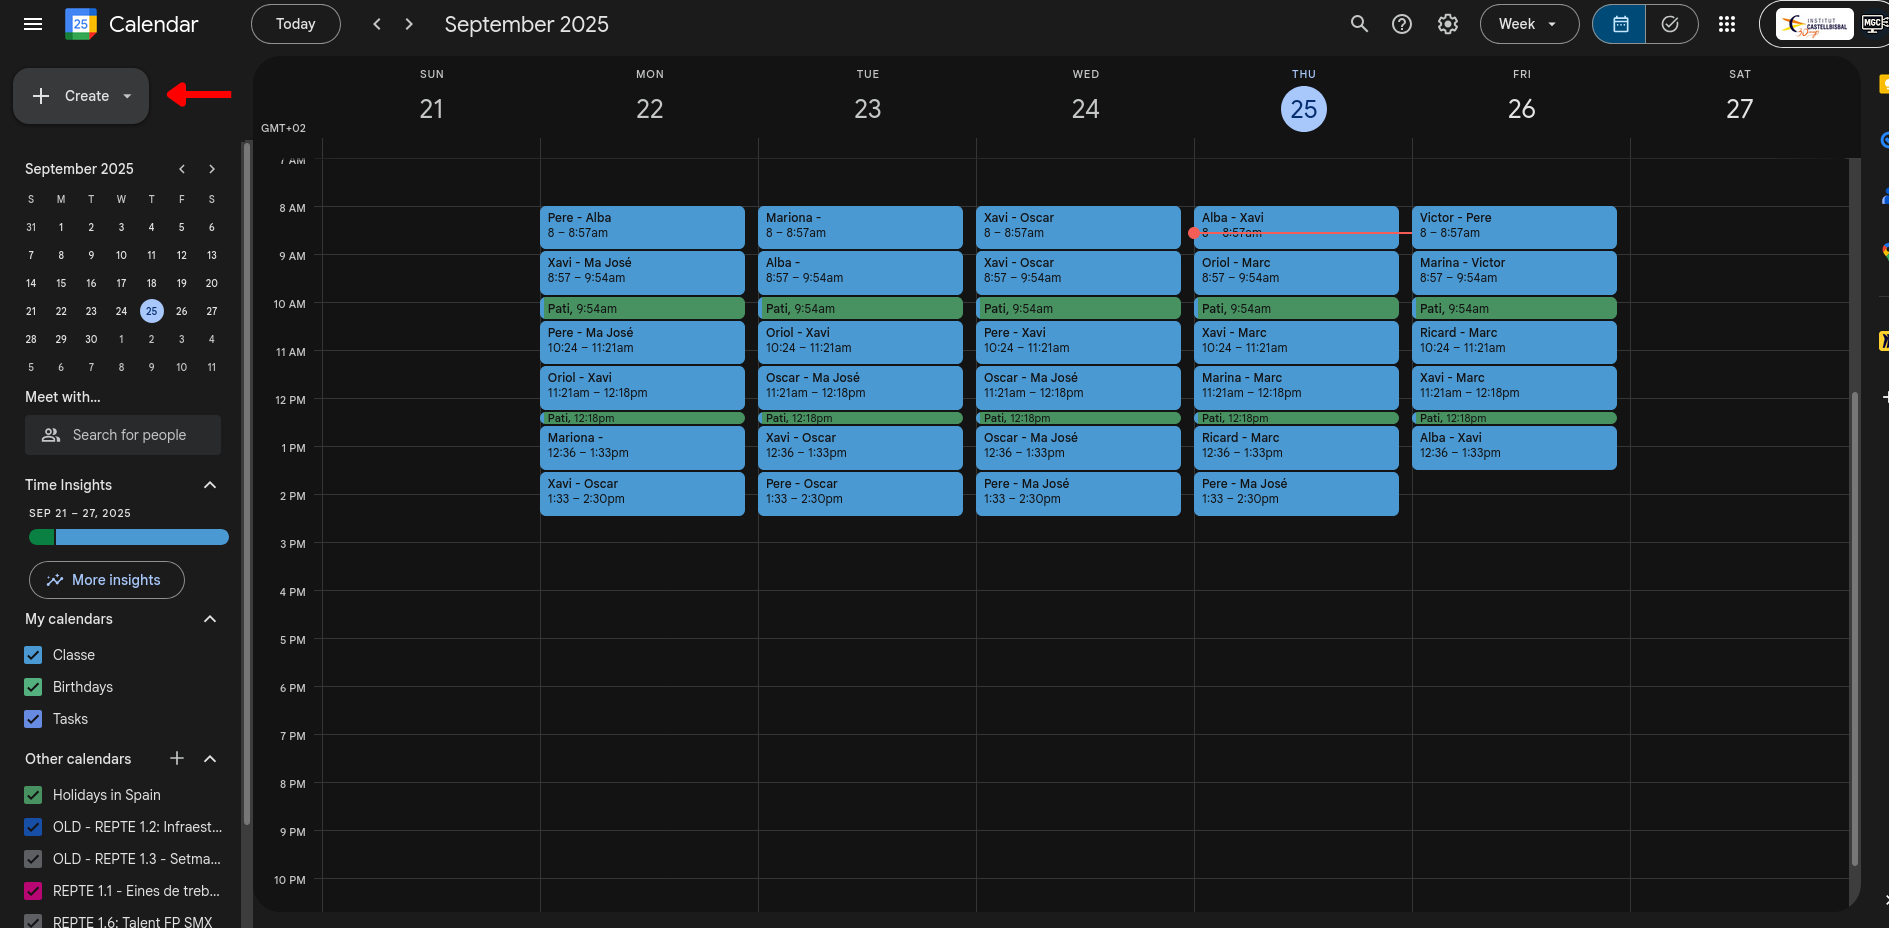The width and height of the screenshot is (1889, 928).
Task: Open the Settings gear menu
Action: [1447, 24]
